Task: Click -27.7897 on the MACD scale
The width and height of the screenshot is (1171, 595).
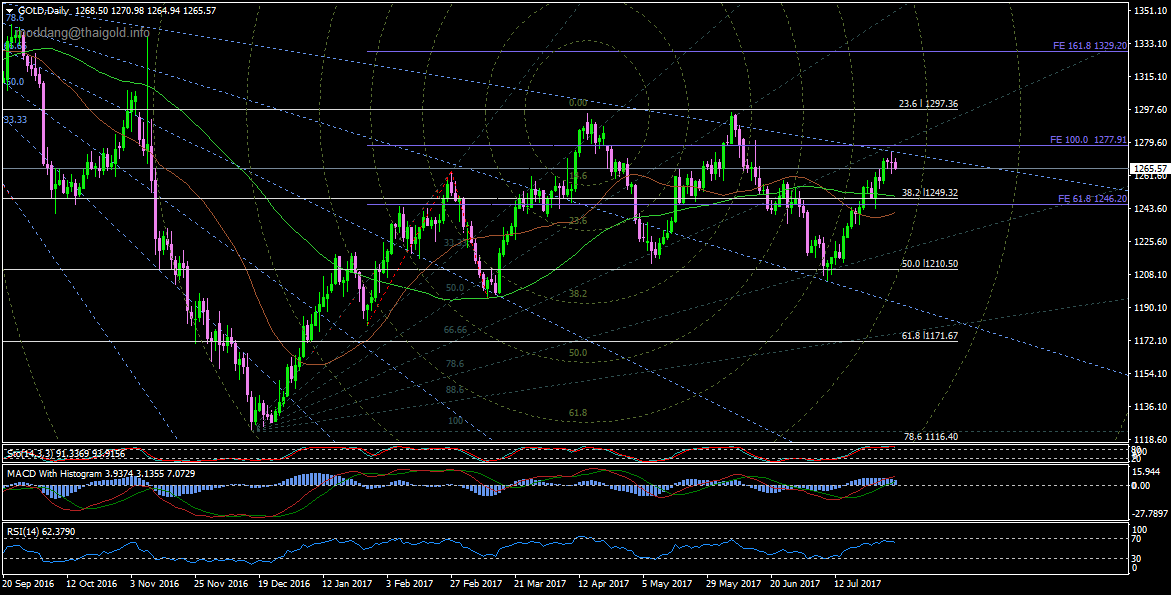Action: click(1150, 514)
